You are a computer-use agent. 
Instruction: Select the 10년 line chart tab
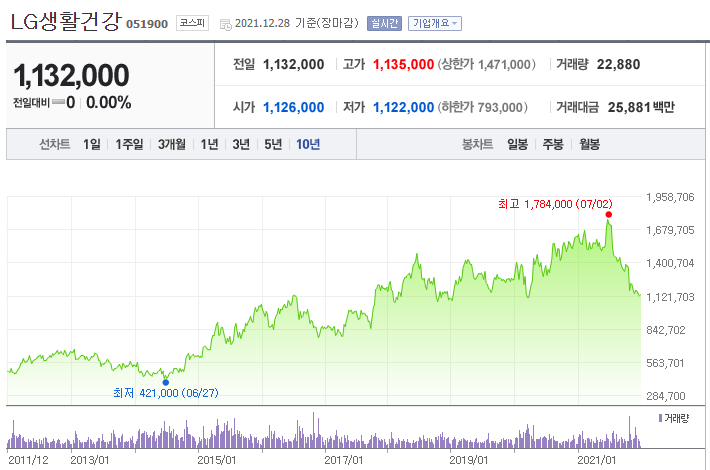coord(308,144)
